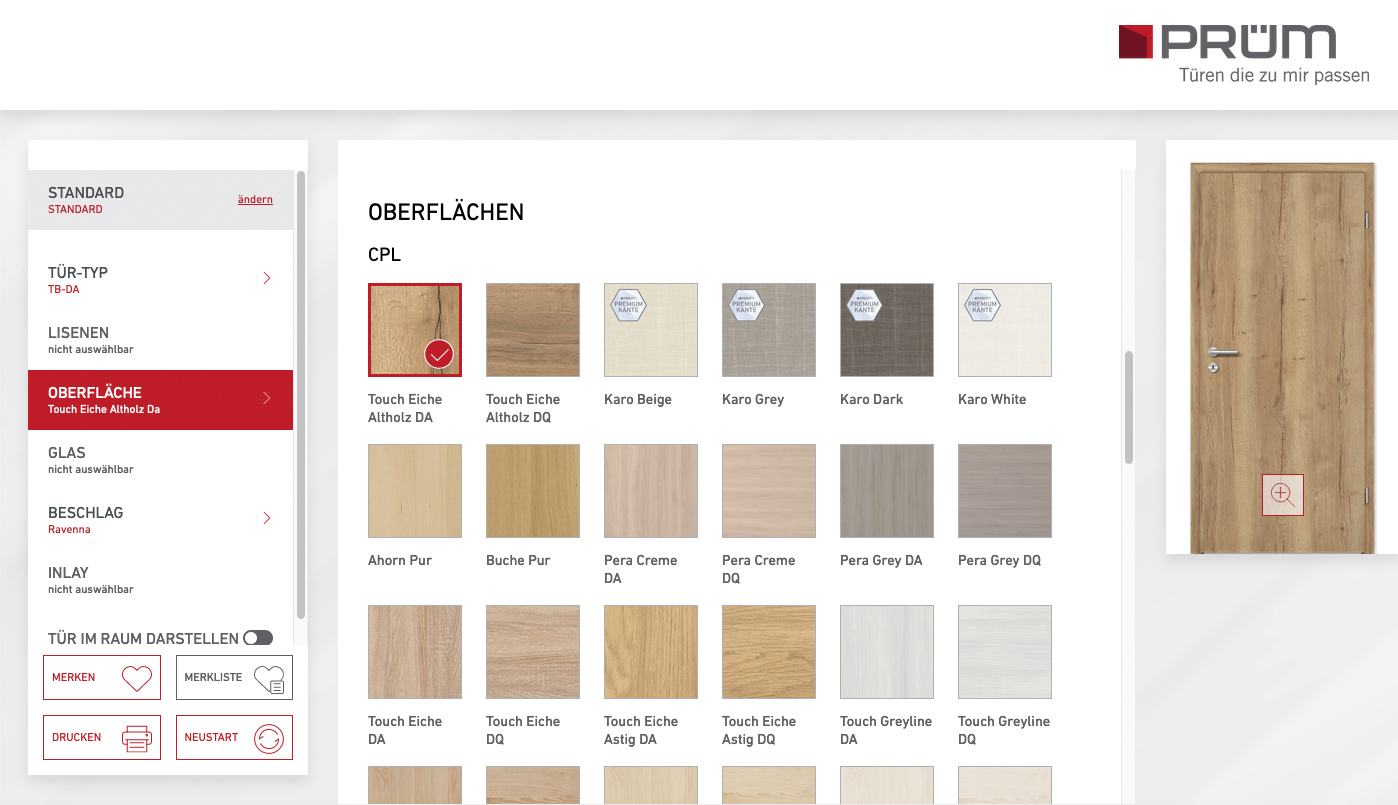This screenshot has width=1398, height=805.
Task: Click the red checkmark on selected swatch
Action: coord(439,354)
